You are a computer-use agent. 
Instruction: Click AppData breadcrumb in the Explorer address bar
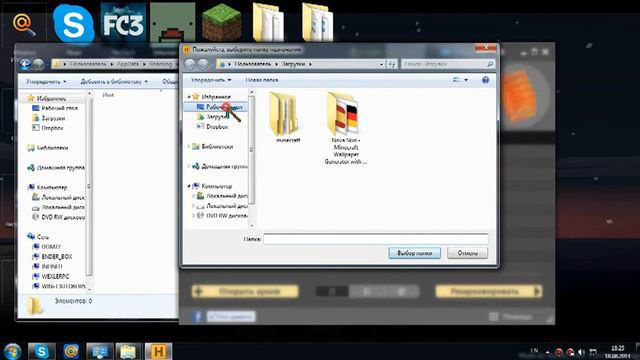tap(128, 64)
